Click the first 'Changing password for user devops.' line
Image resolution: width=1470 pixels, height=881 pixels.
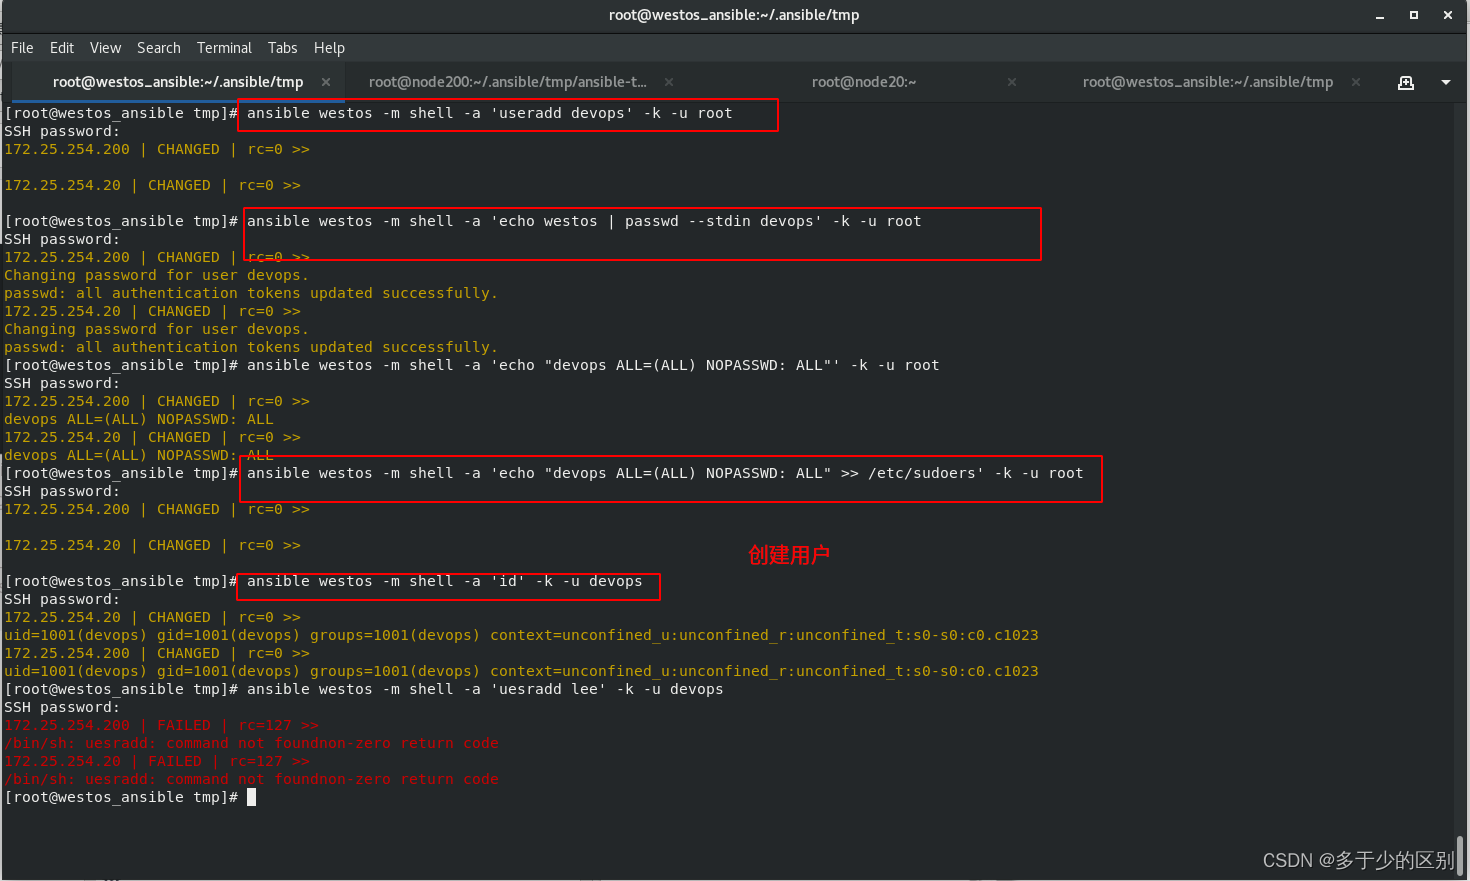[x=156, y=275]
